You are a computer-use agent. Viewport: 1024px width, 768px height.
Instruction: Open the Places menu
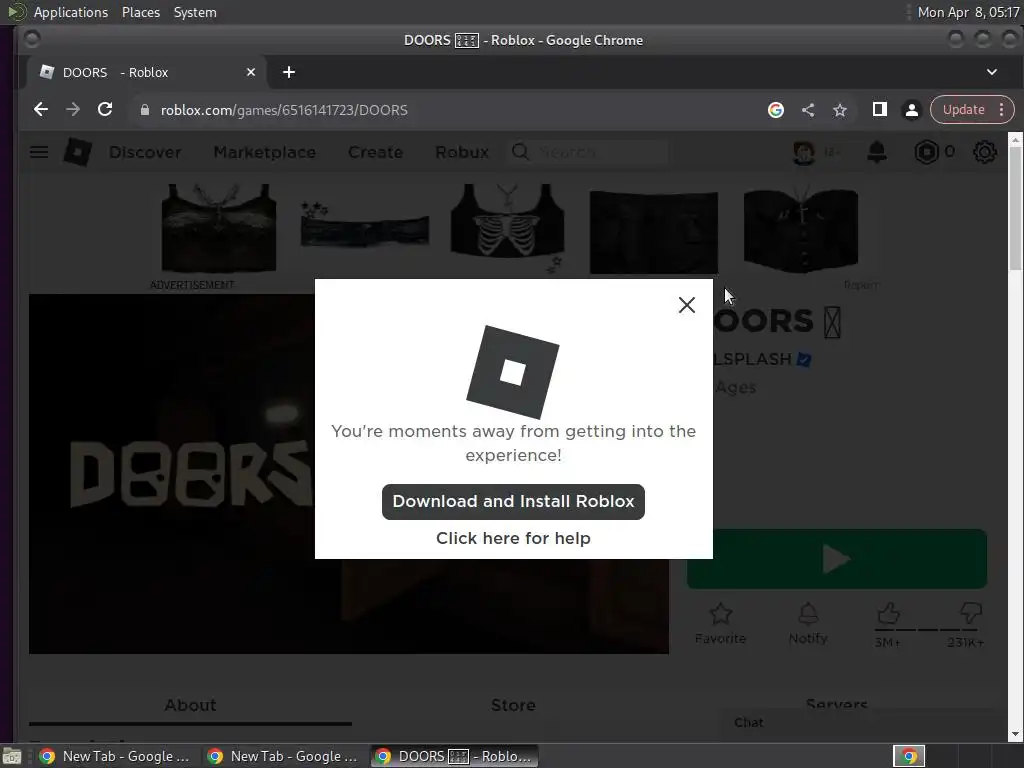tap(140, 12)
